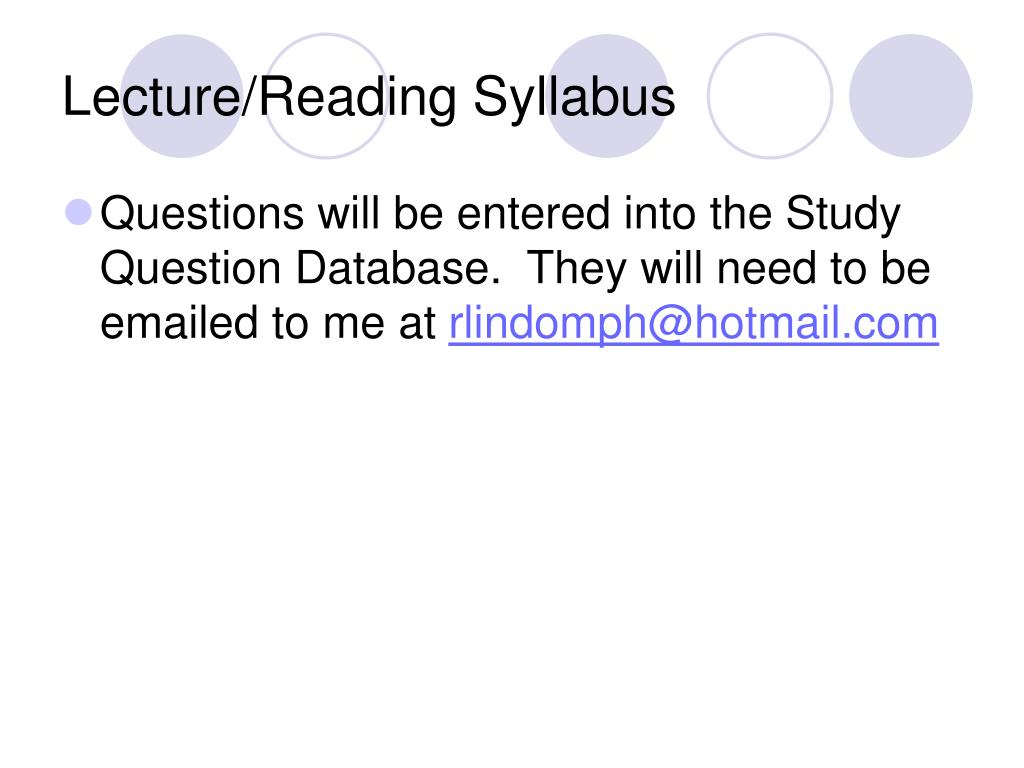
Task: Click the word Questions in the bullet text
Action: [x=202, y=214]
